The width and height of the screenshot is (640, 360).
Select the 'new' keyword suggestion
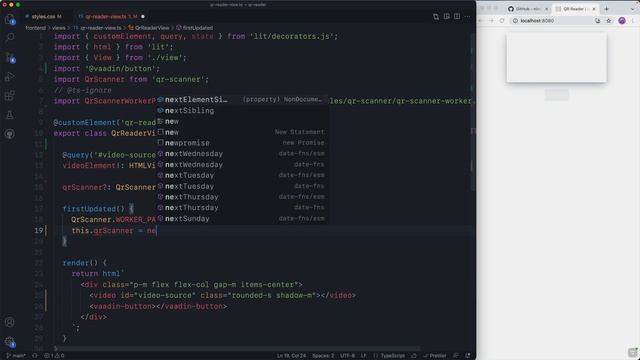click(242, 121)
